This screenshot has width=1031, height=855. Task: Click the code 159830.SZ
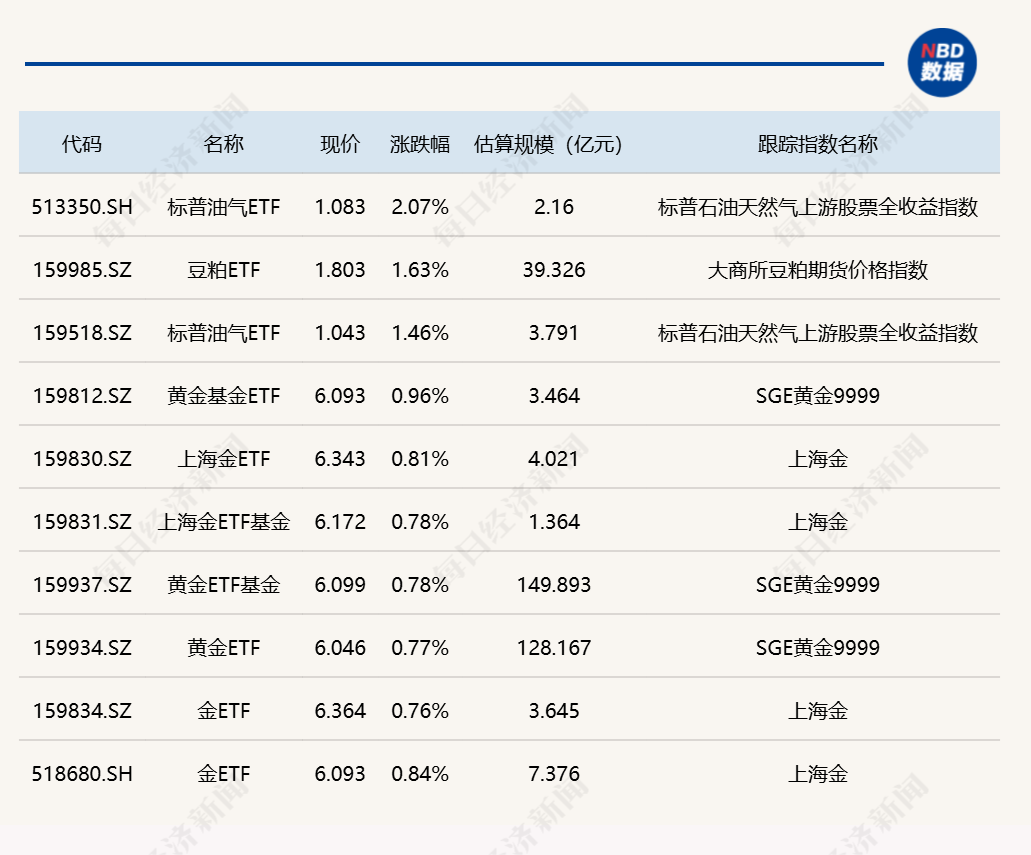(81, 459)
